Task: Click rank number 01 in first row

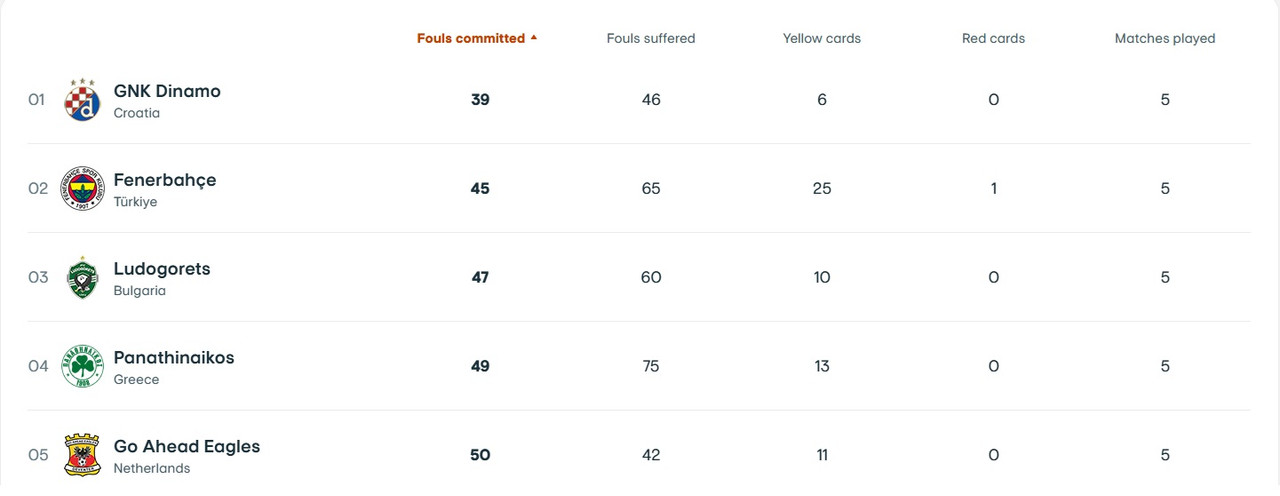Action: coord(36,100)
